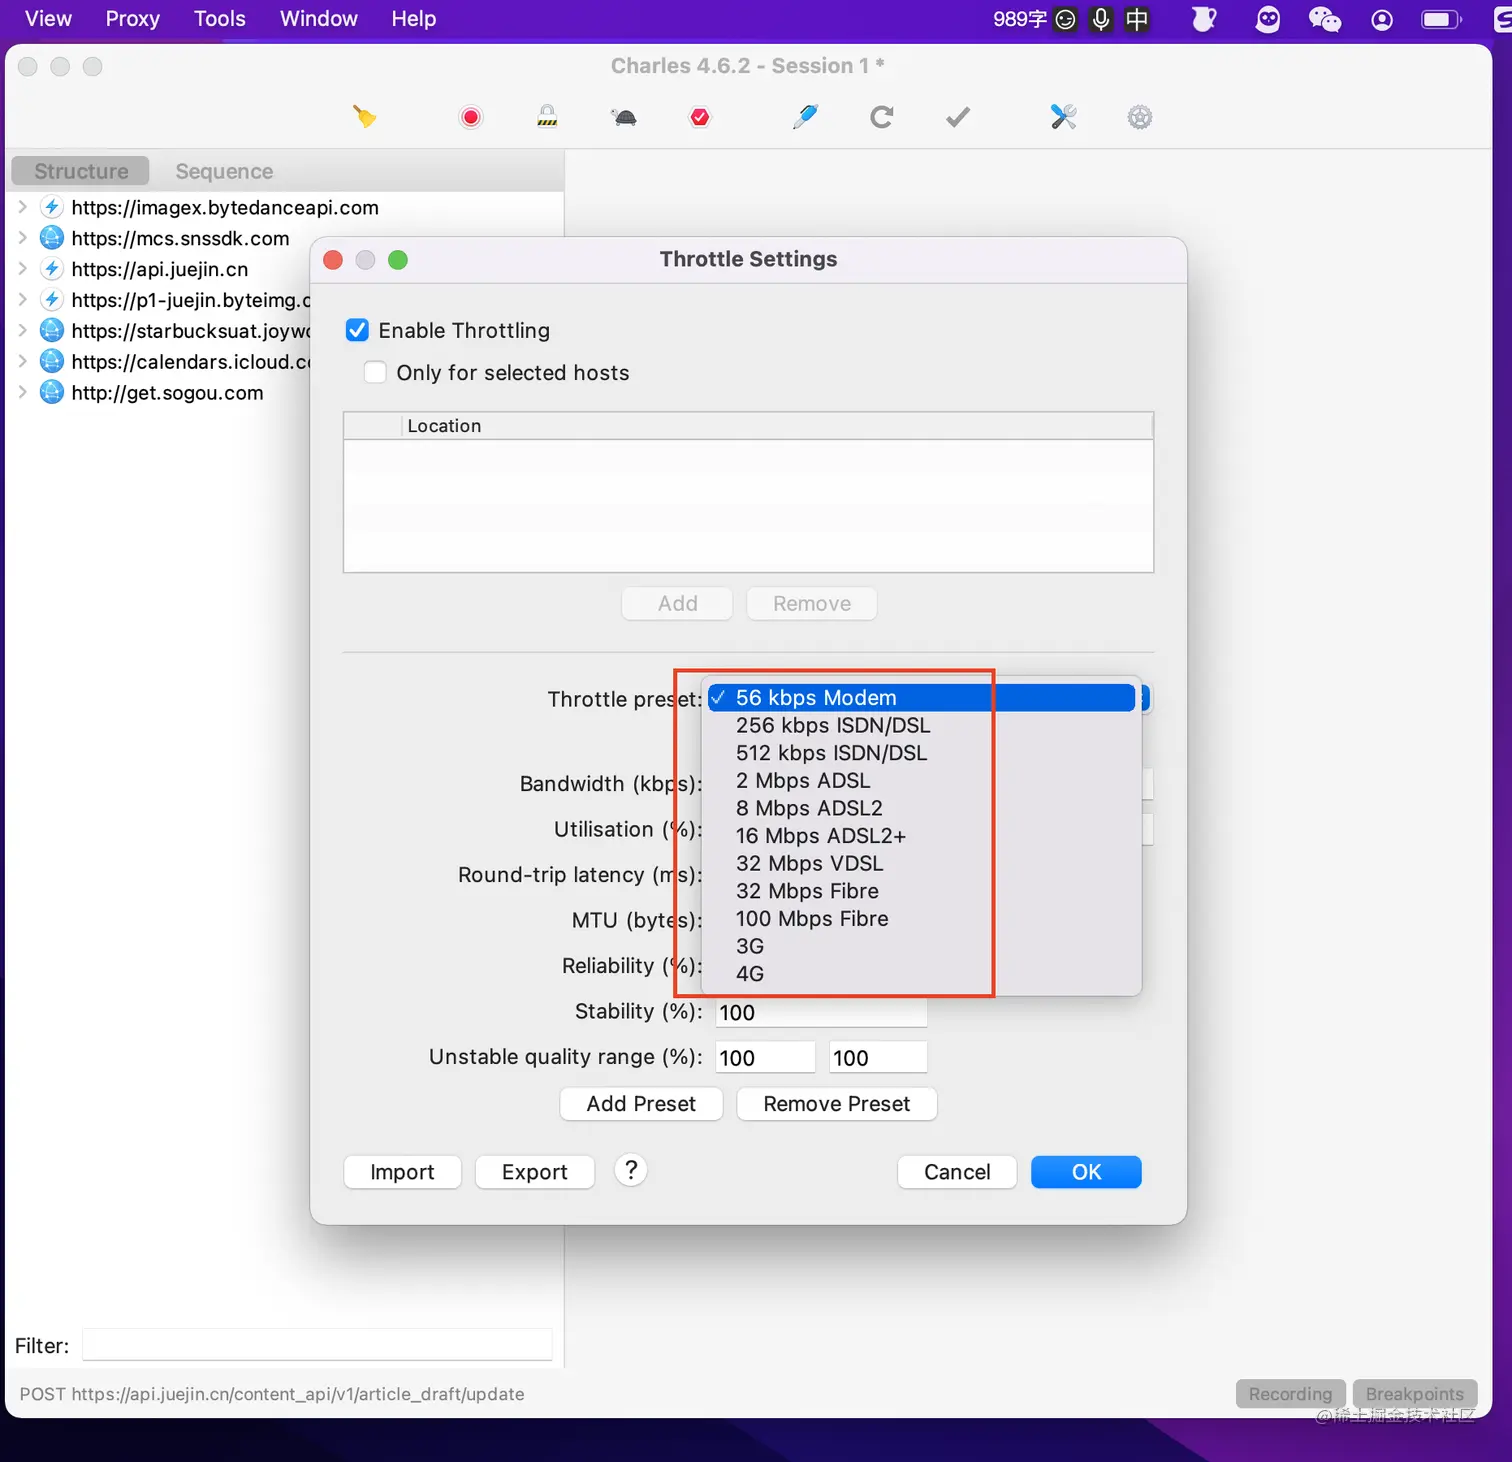
Task: Choose the 4G throttle preset
Action: click(921, 974)
